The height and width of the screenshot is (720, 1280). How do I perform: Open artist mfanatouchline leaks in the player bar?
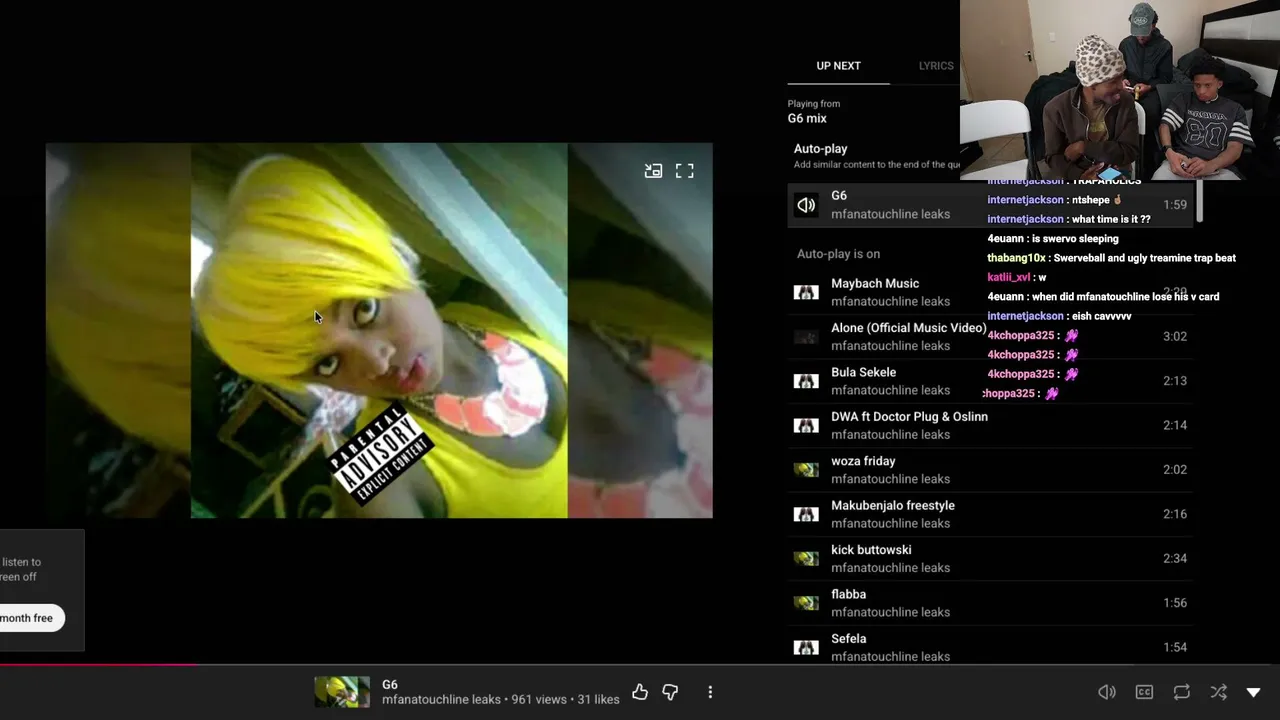(x=441, y=700)
